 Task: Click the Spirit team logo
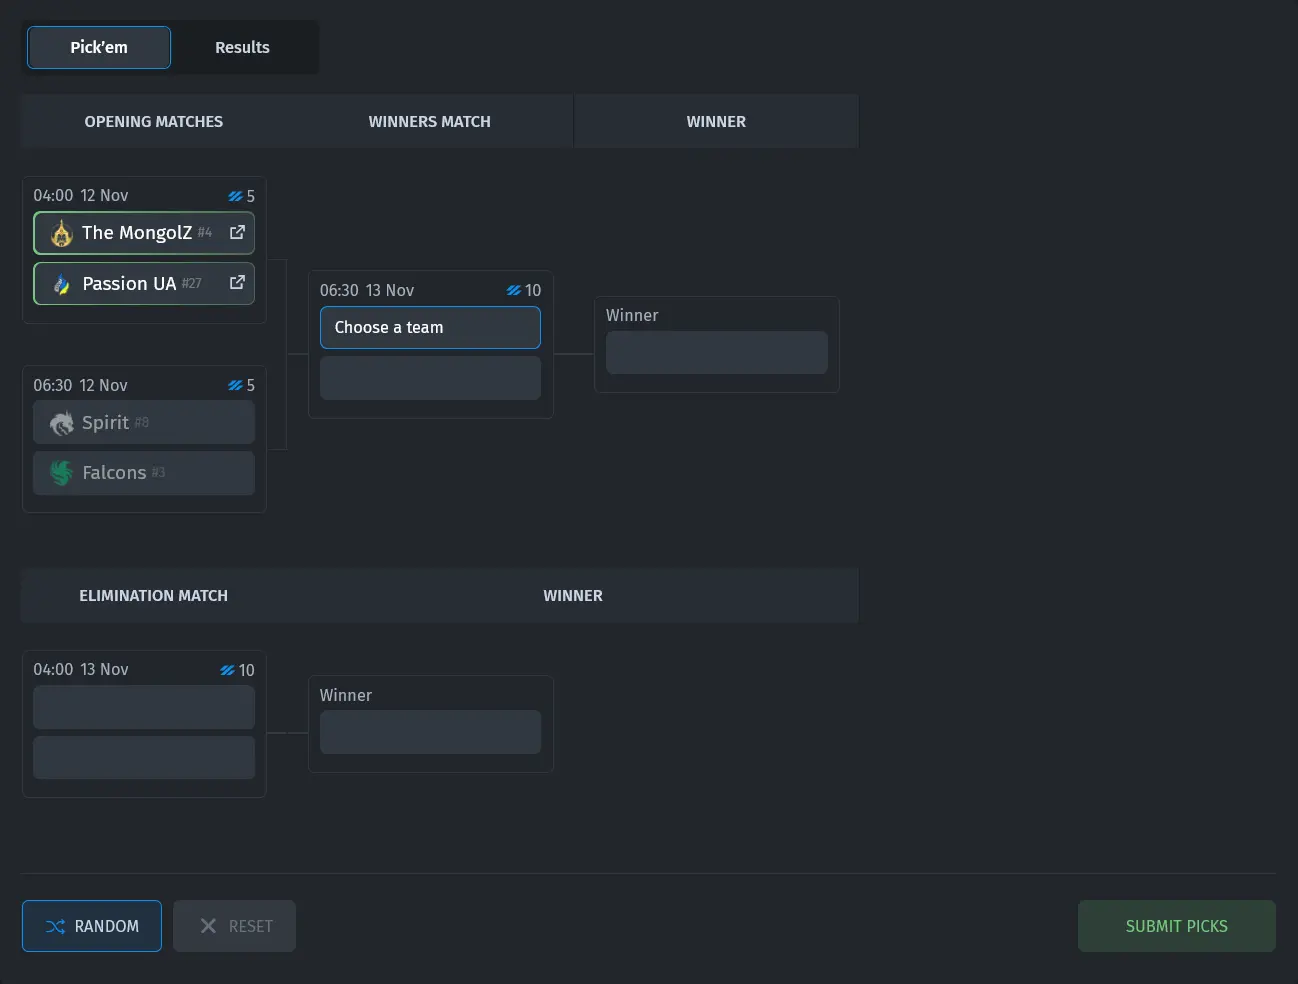[x=62, y=423]
